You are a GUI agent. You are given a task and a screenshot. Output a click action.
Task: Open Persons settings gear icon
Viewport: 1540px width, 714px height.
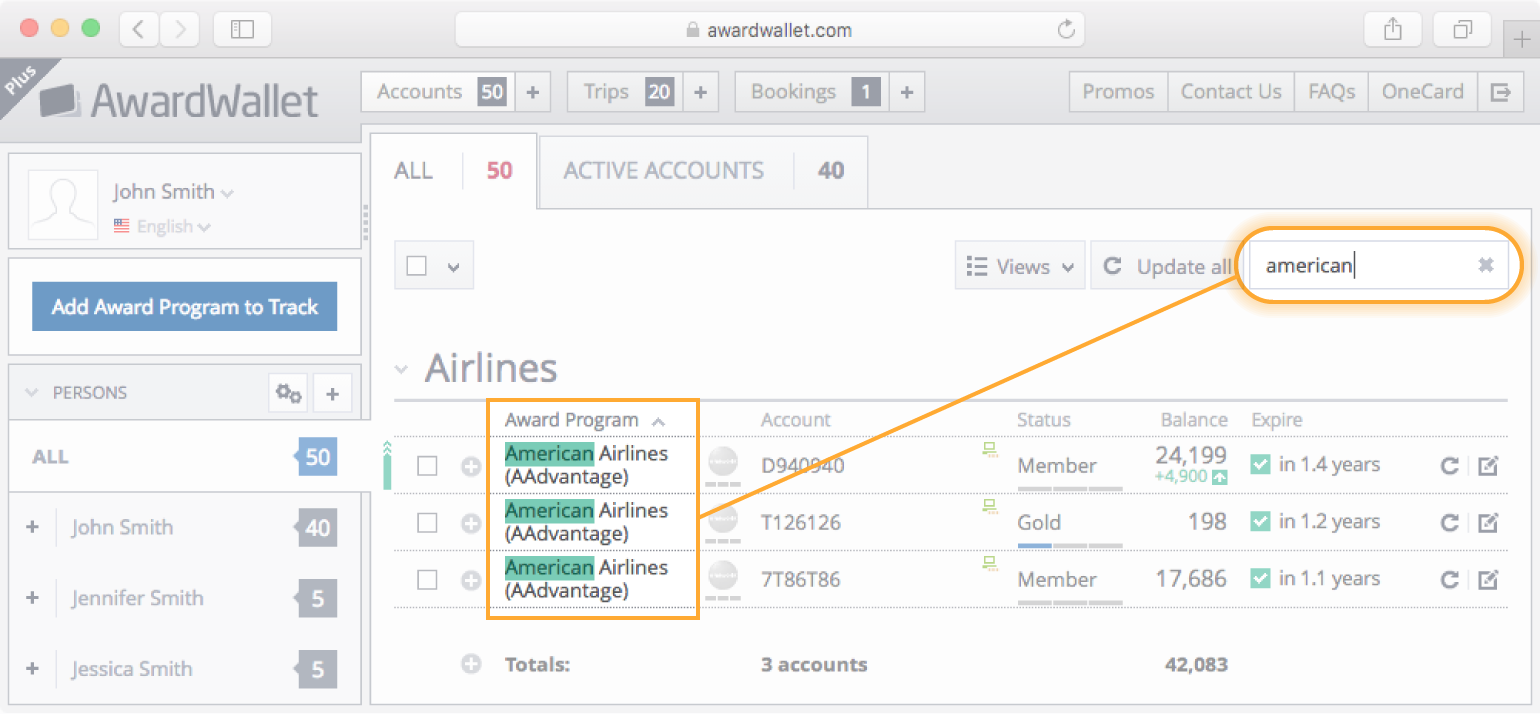pos(289,393)
